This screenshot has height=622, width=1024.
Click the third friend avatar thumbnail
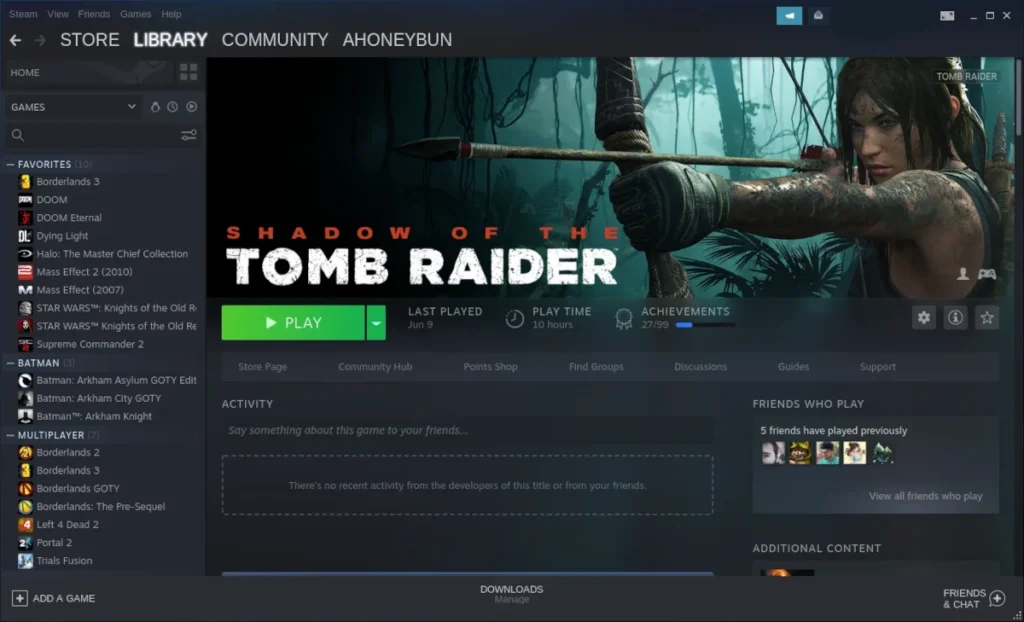click(827, 453)
